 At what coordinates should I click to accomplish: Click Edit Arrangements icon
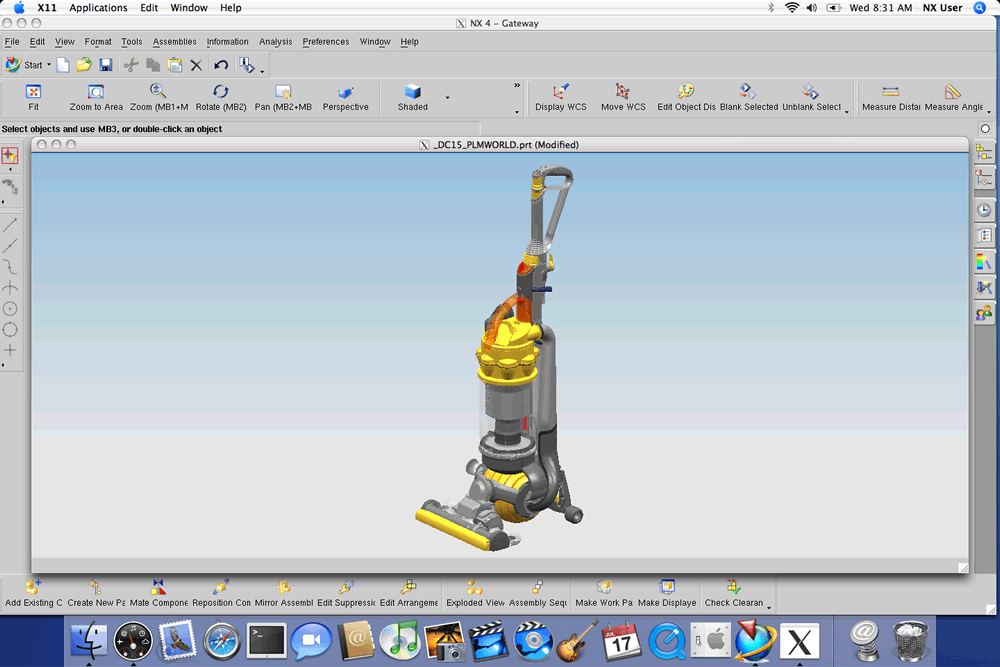[408, 587]
